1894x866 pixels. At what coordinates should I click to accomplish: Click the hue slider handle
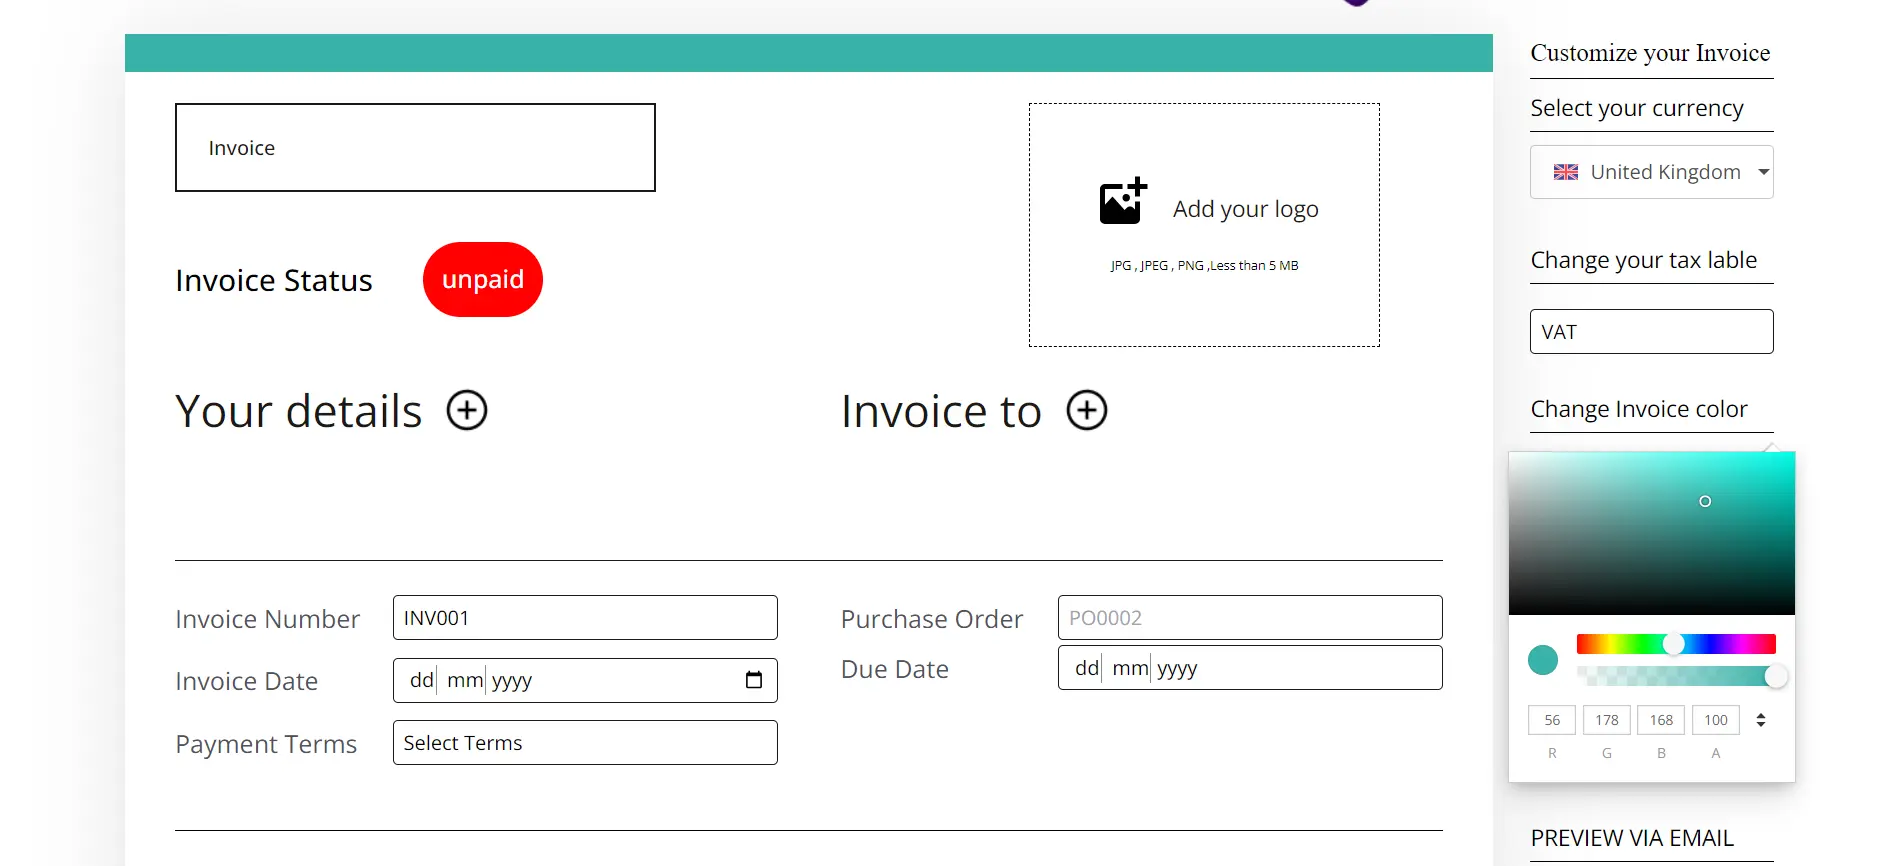click(x=1673, y=644)
